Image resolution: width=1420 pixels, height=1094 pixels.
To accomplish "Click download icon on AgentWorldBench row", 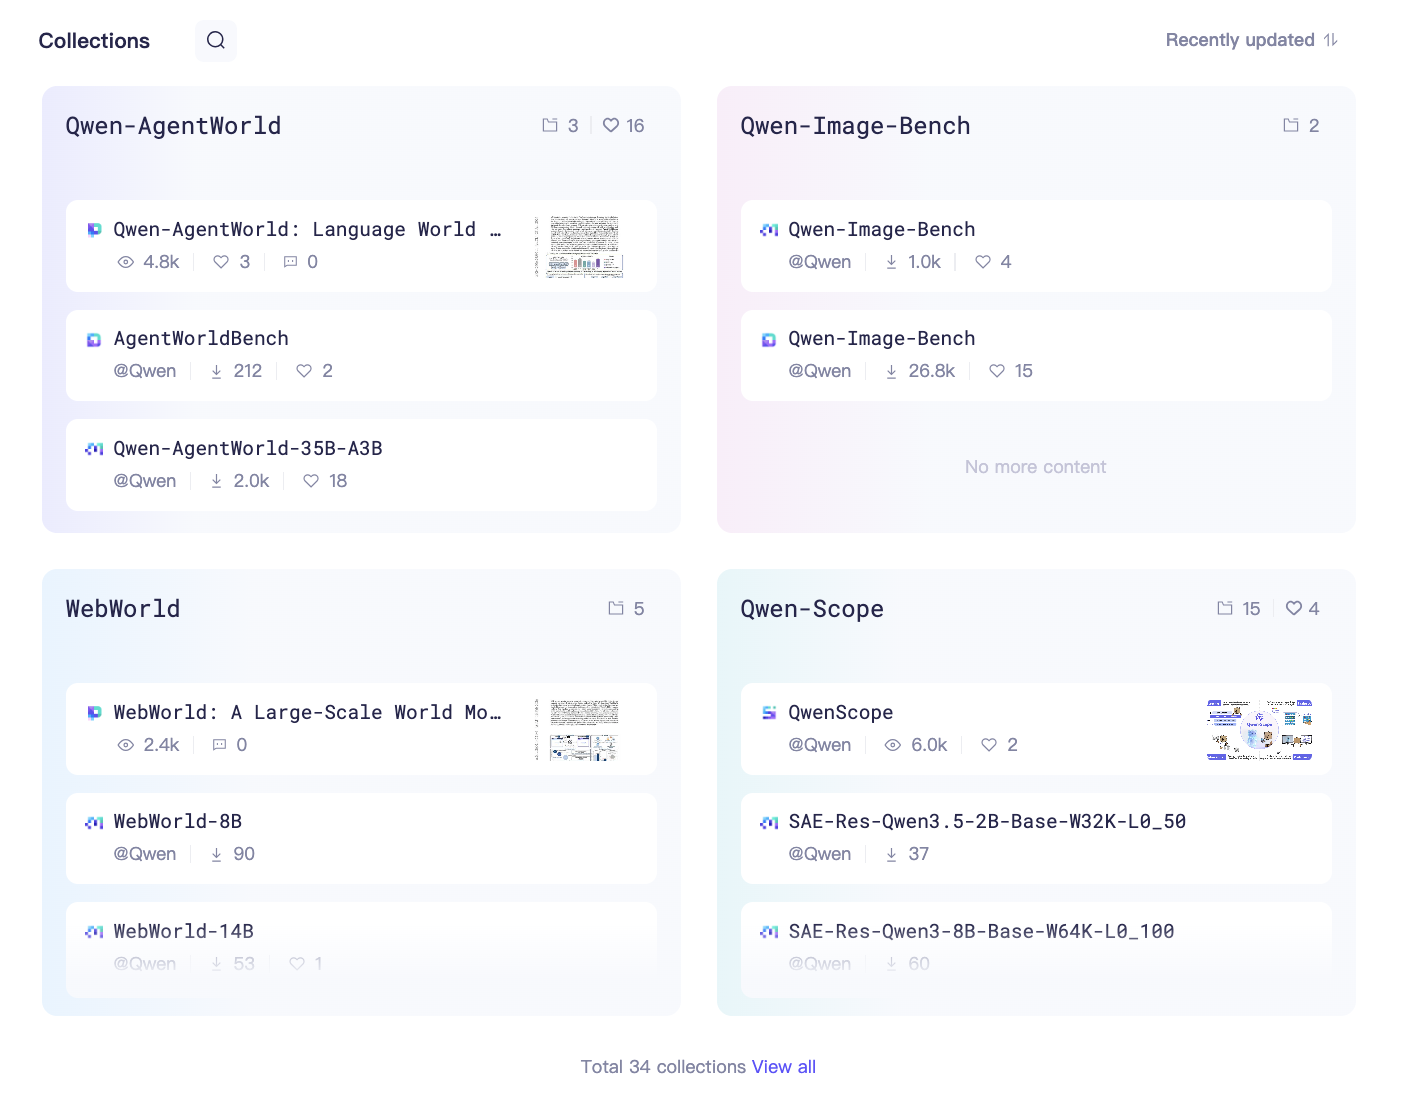I will click(216, 371).
